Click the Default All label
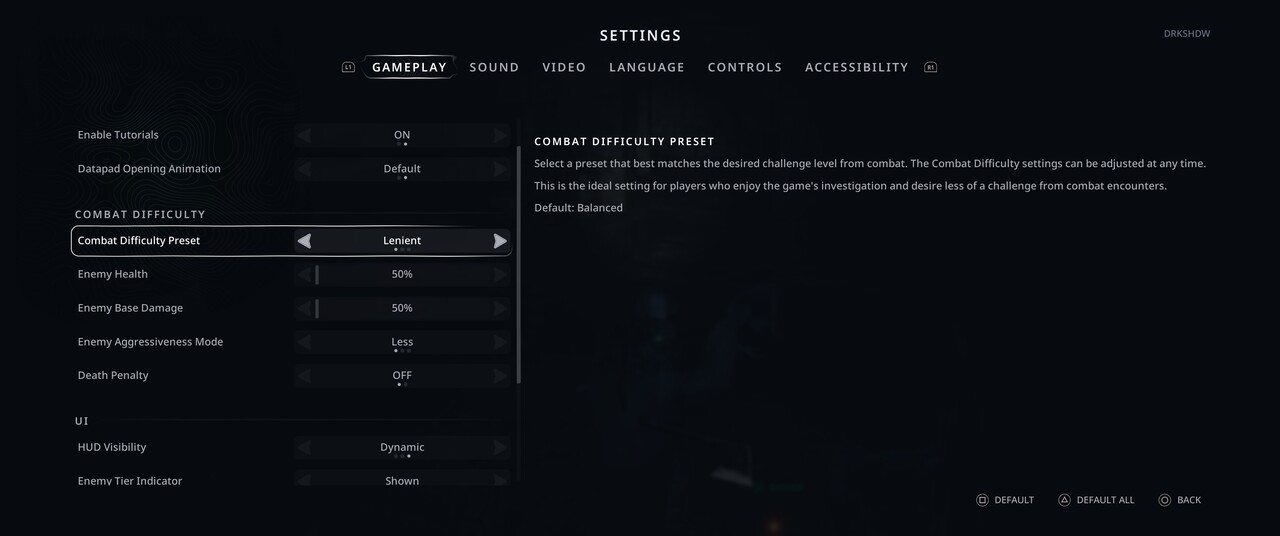The height and width of the screenshot is (536, 1280). coord(1105,500)
